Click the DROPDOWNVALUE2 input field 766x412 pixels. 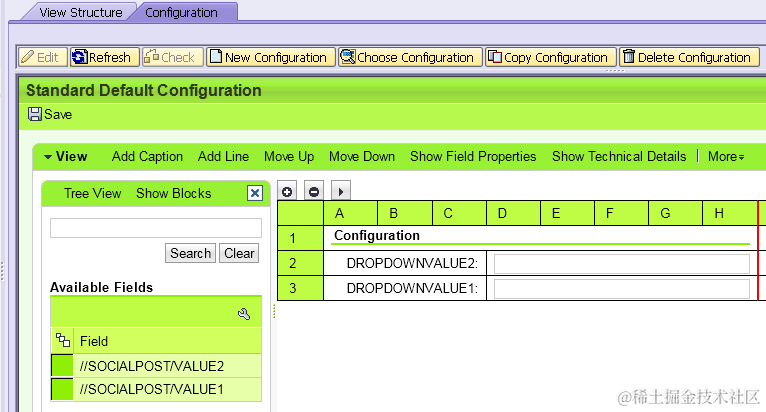tap(622, 263)
